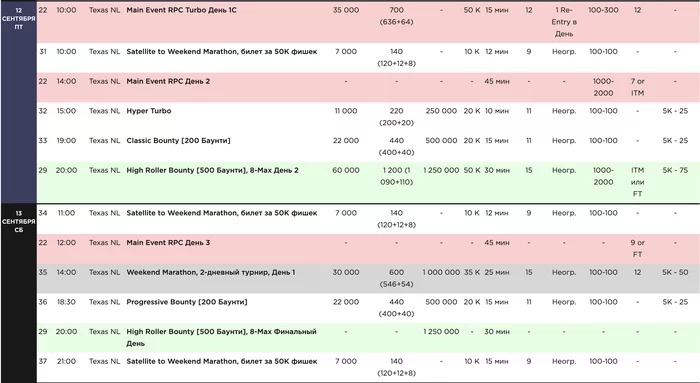Select the 12 Сентября ПТ date cell

[x=18, y=18]
